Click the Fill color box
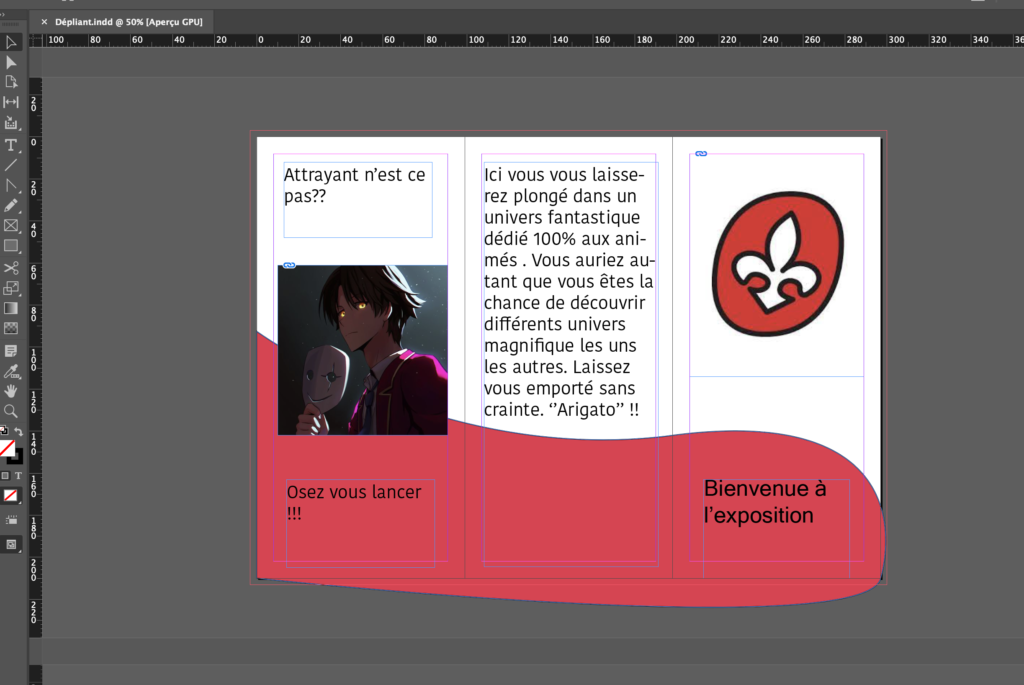The image size is (1024, 685). click(7, 448)
